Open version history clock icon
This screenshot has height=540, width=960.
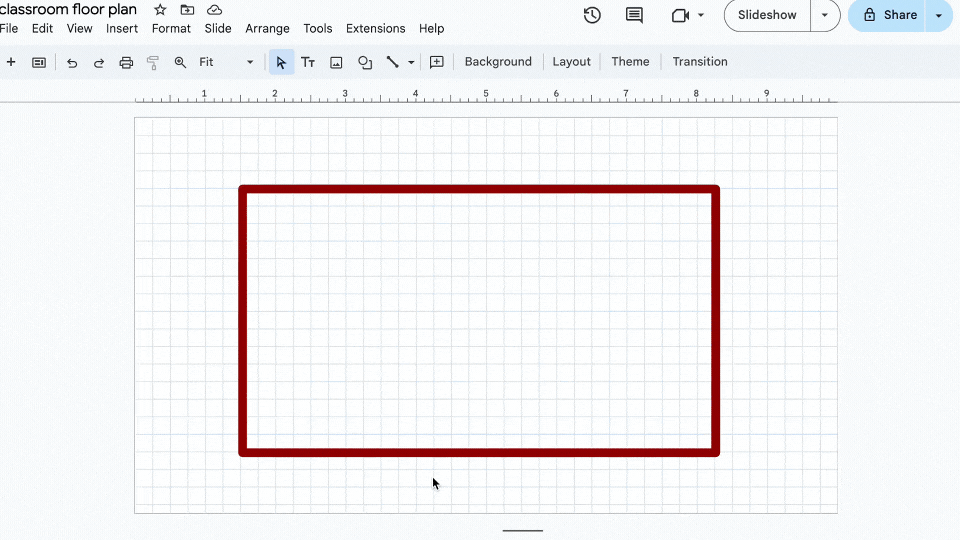(x=592, y=15)
